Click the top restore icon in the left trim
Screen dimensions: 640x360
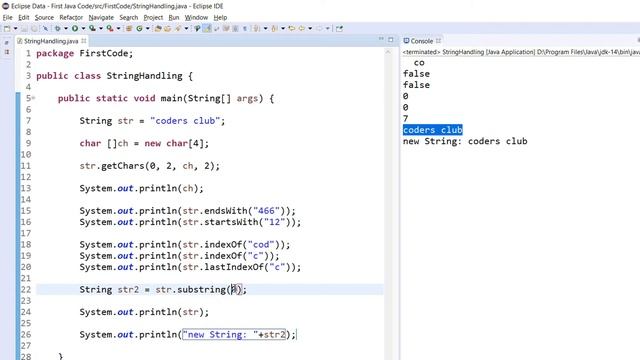click(x=7, y=42)
